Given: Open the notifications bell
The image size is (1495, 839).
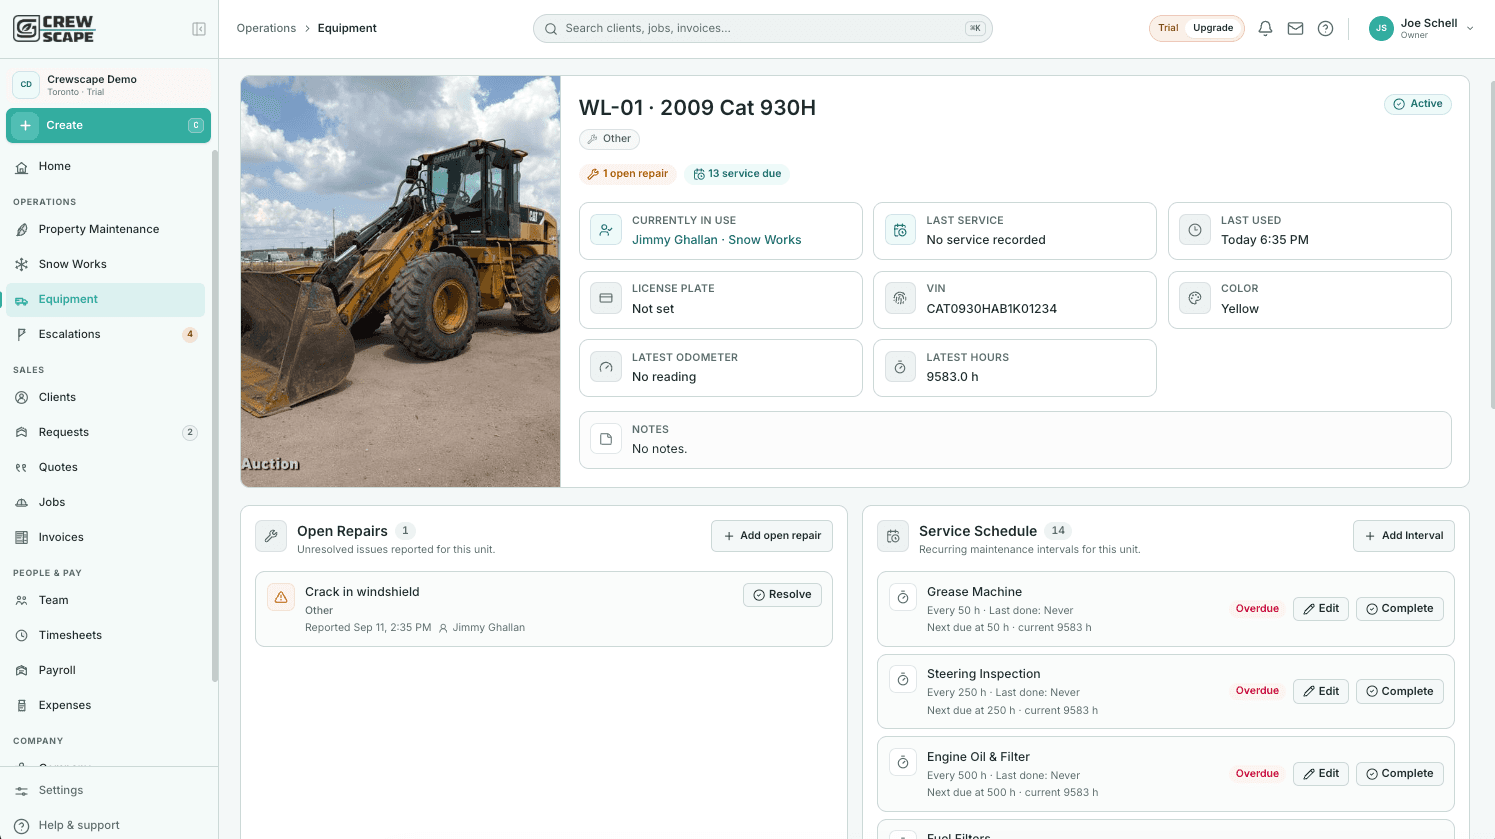Looking at the screenshot, I should pos(1265,28).
